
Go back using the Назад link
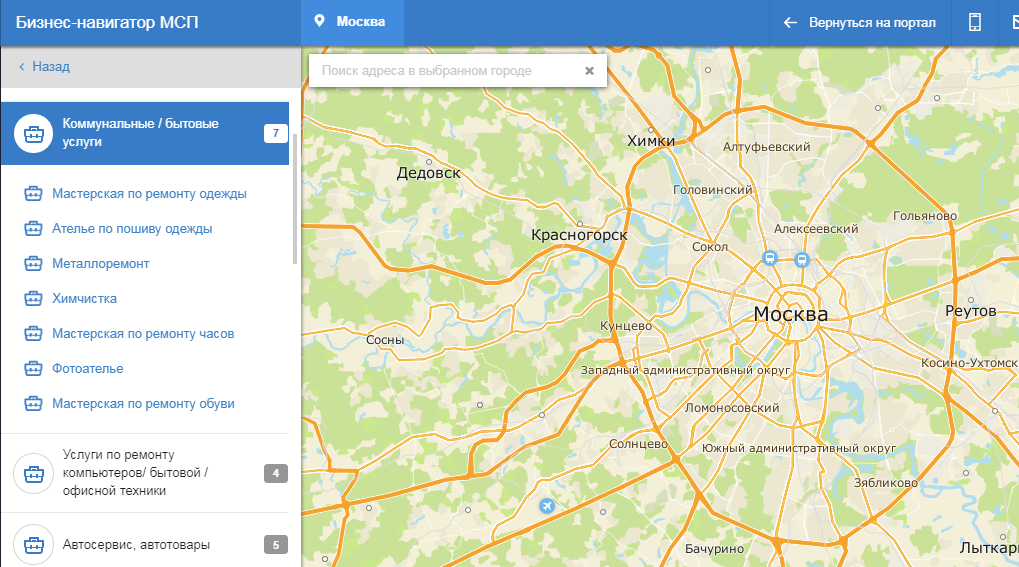[x=51, y=66]
